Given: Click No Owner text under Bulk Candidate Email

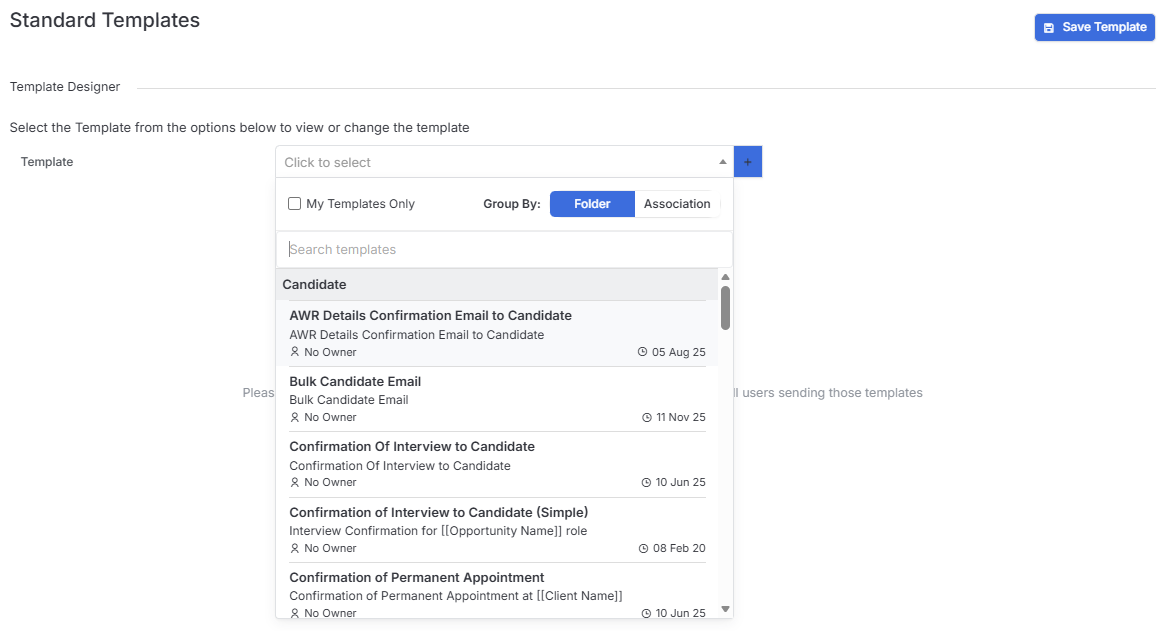Looking at the screenshot, I should pyautogui.click(x=330, y=417).
